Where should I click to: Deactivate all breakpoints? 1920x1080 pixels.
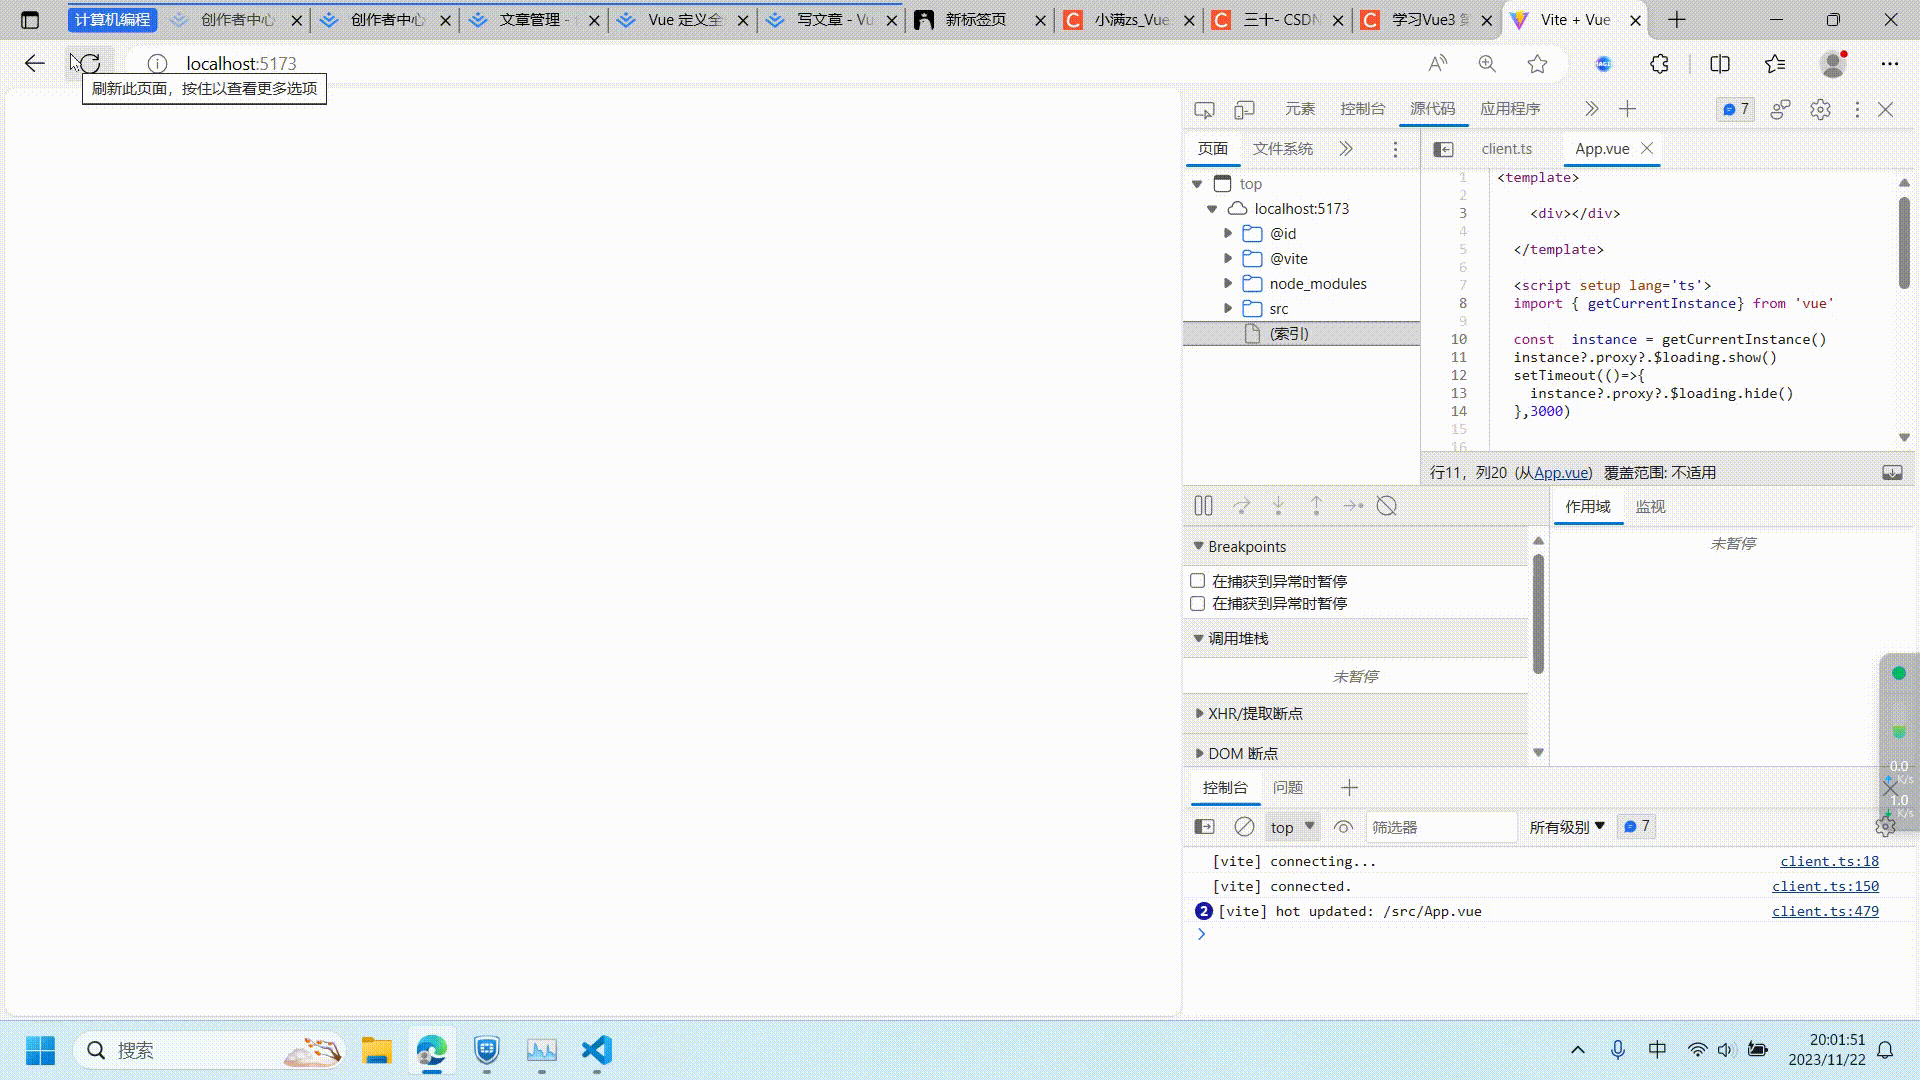pyautogui.click(x=1386, y=506)
